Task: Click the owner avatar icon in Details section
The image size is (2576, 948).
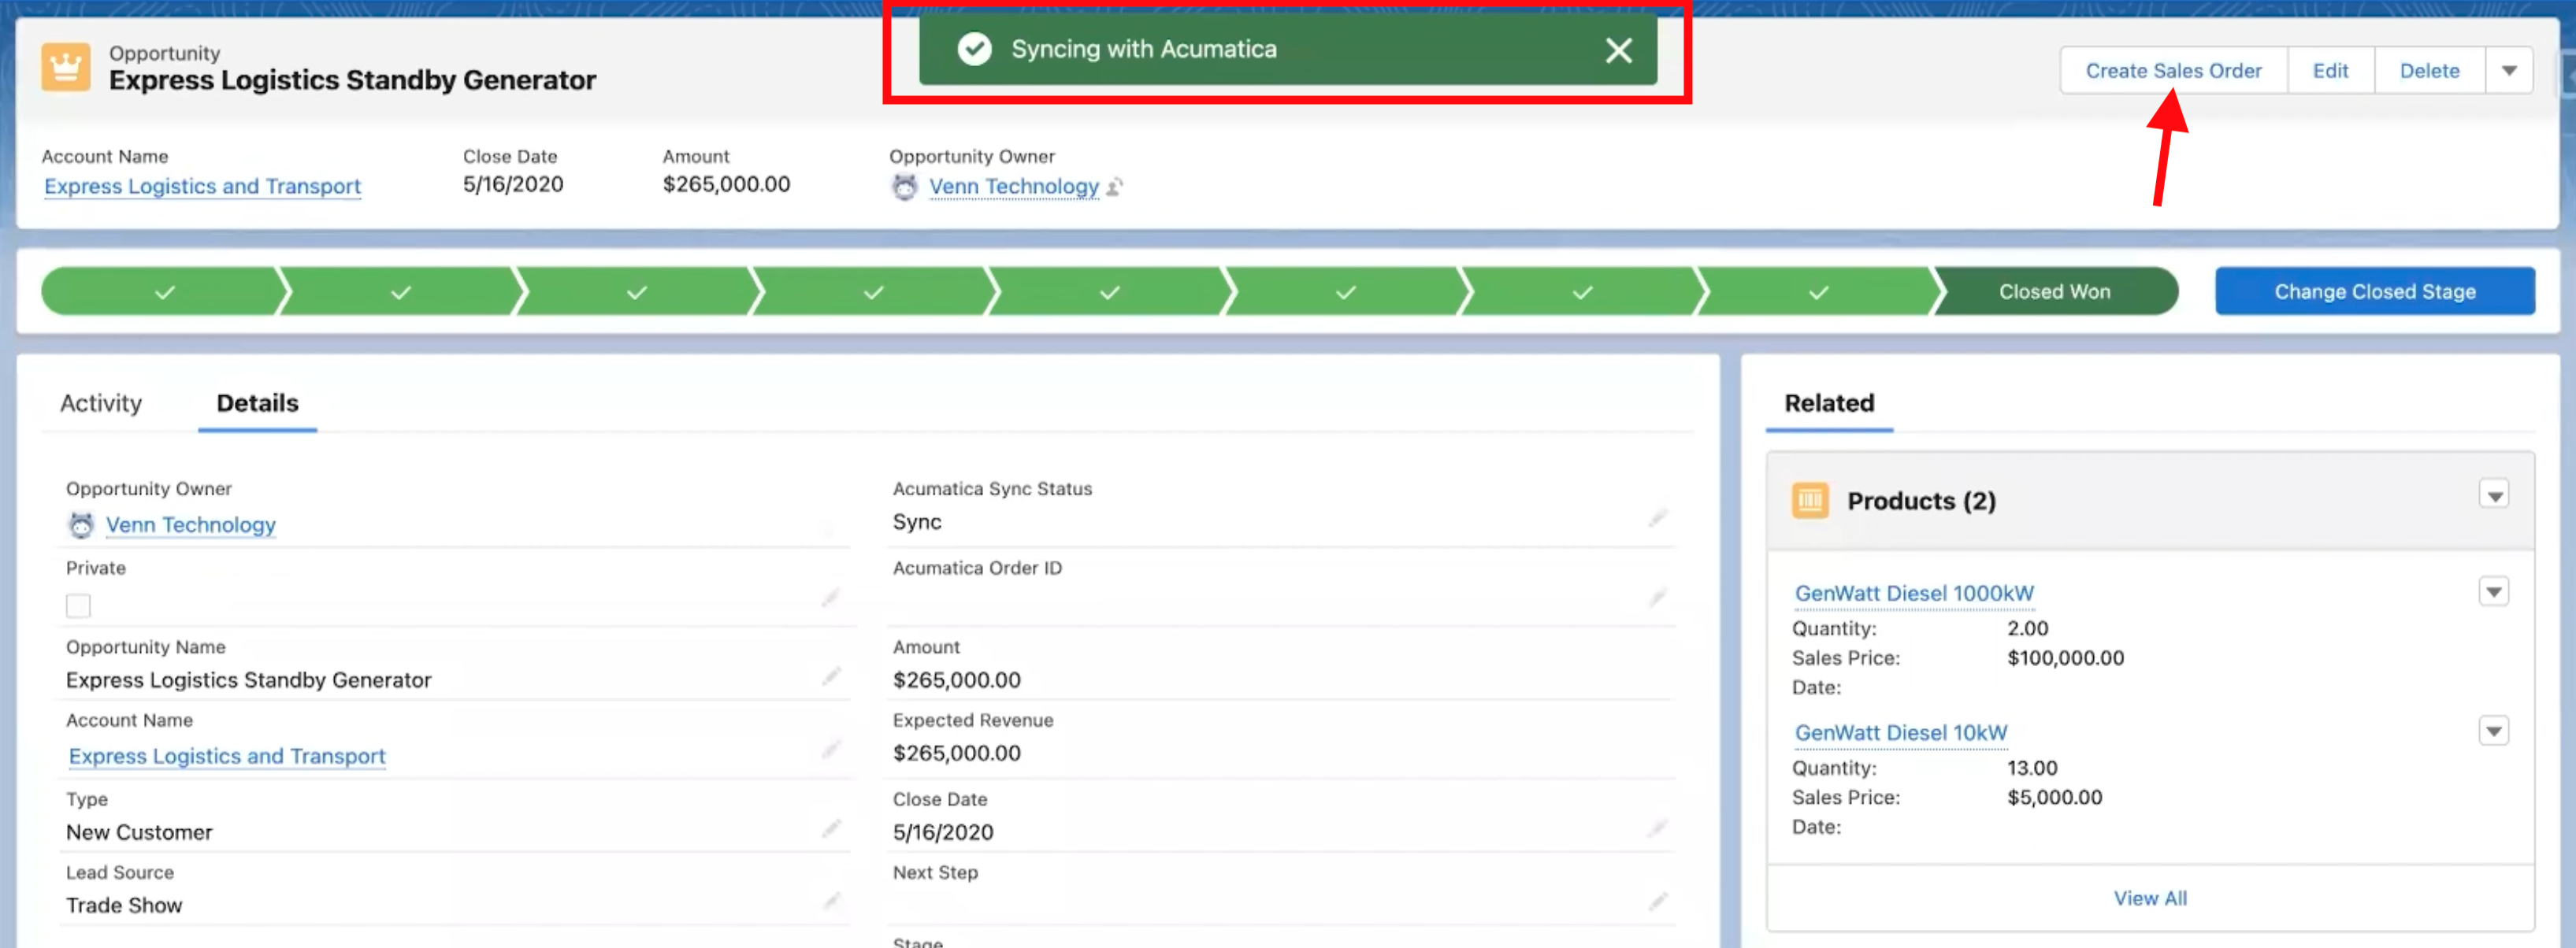Action: 81,525
